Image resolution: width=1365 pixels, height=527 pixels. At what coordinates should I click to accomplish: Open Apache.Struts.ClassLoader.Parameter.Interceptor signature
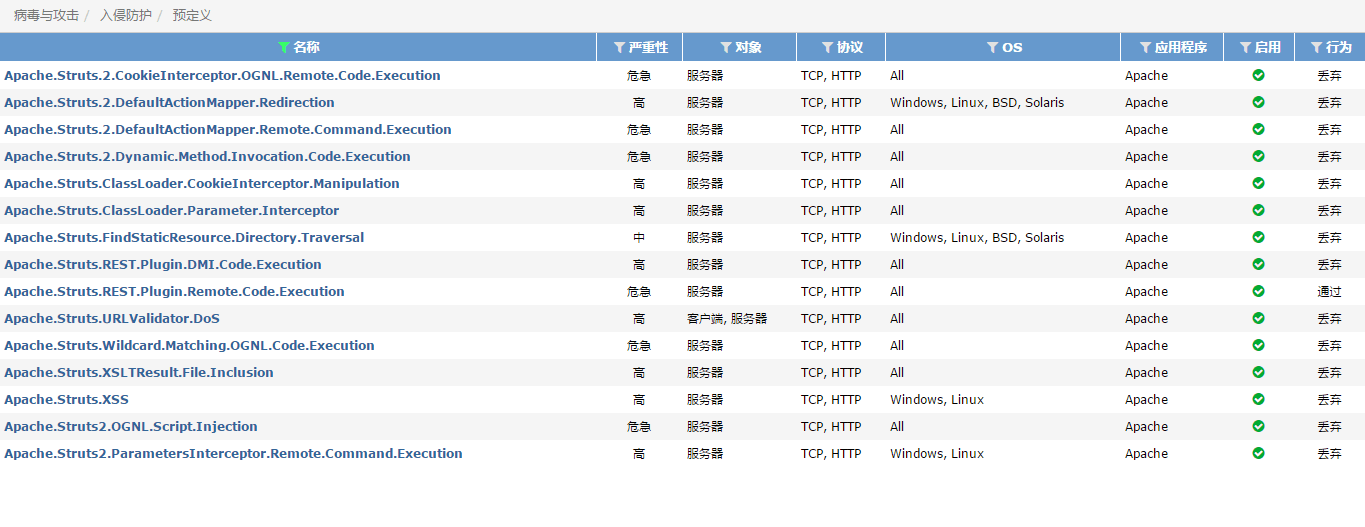(171, 210)
